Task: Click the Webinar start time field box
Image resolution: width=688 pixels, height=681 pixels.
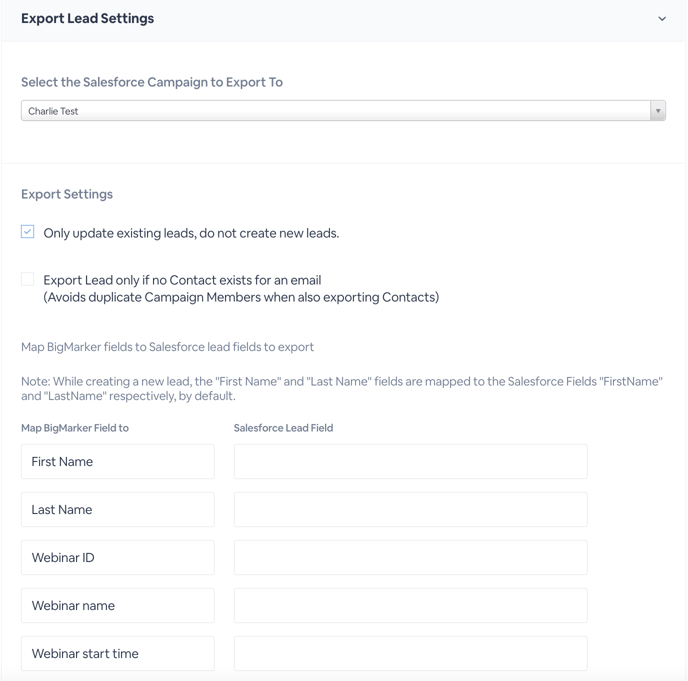Action: [118, 653]
